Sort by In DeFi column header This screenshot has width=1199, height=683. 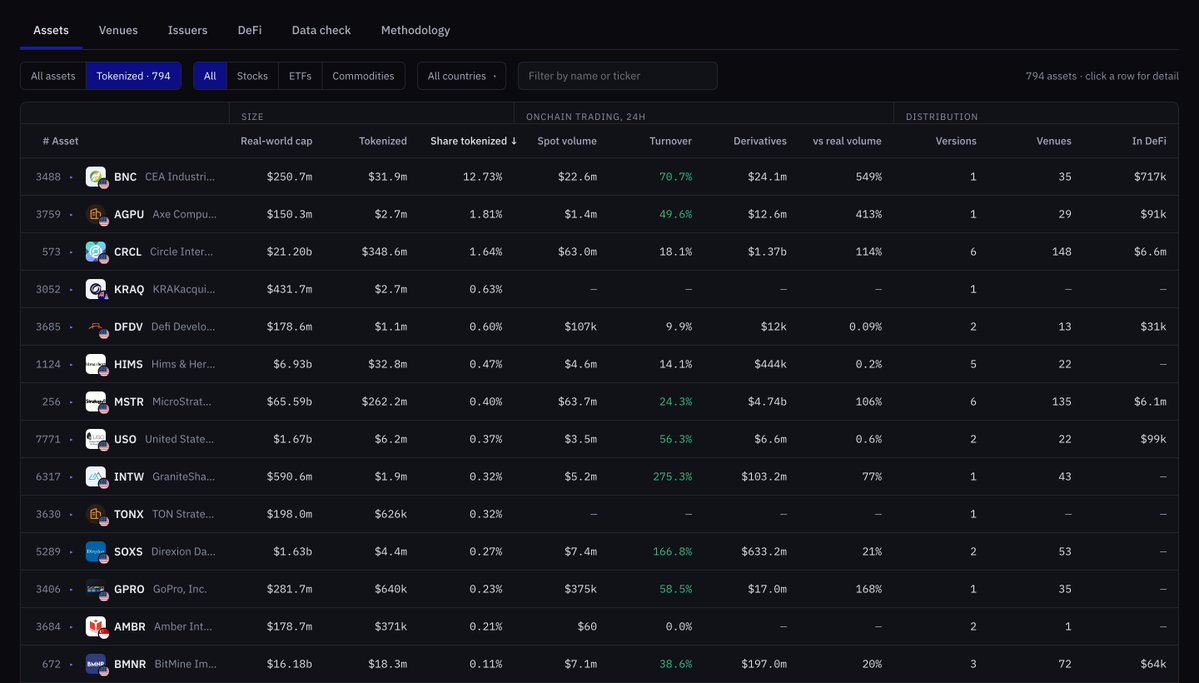tap(1149, 141)
